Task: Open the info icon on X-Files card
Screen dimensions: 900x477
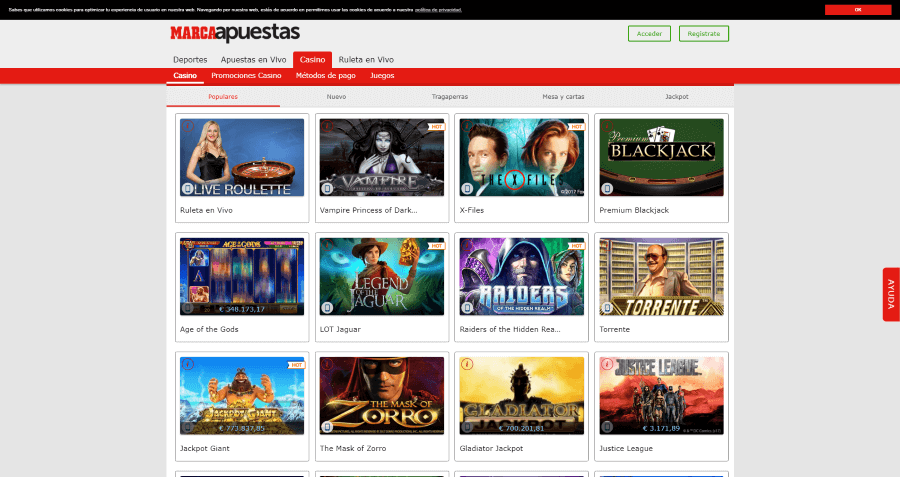Action: click(x=467, y=126)
